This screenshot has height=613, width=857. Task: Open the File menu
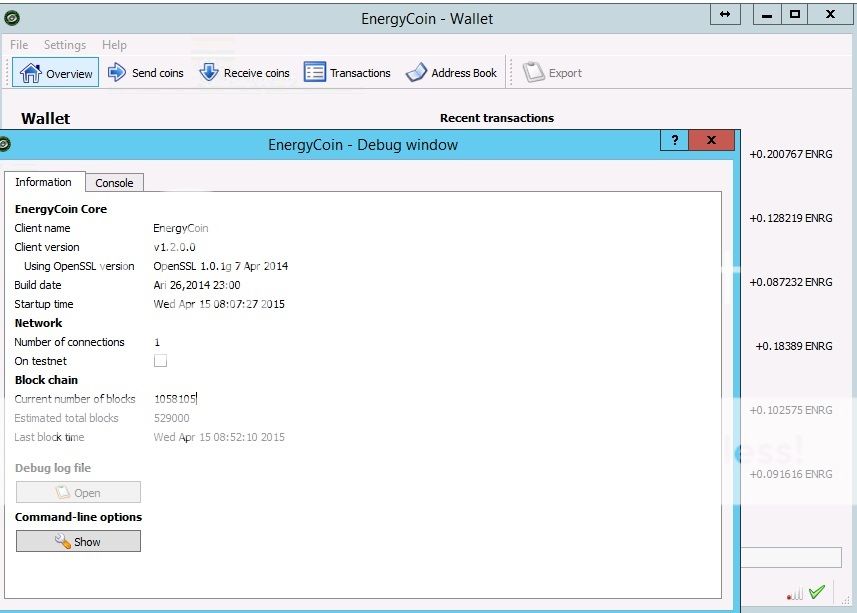[x=19, y=45]
